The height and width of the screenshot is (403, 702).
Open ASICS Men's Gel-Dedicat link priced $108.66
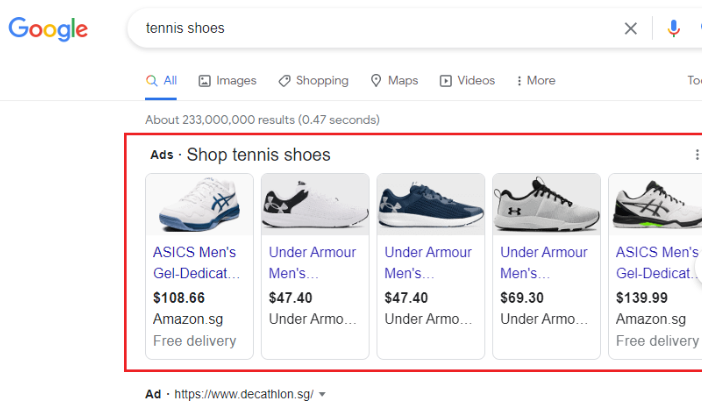coord(197,263)
